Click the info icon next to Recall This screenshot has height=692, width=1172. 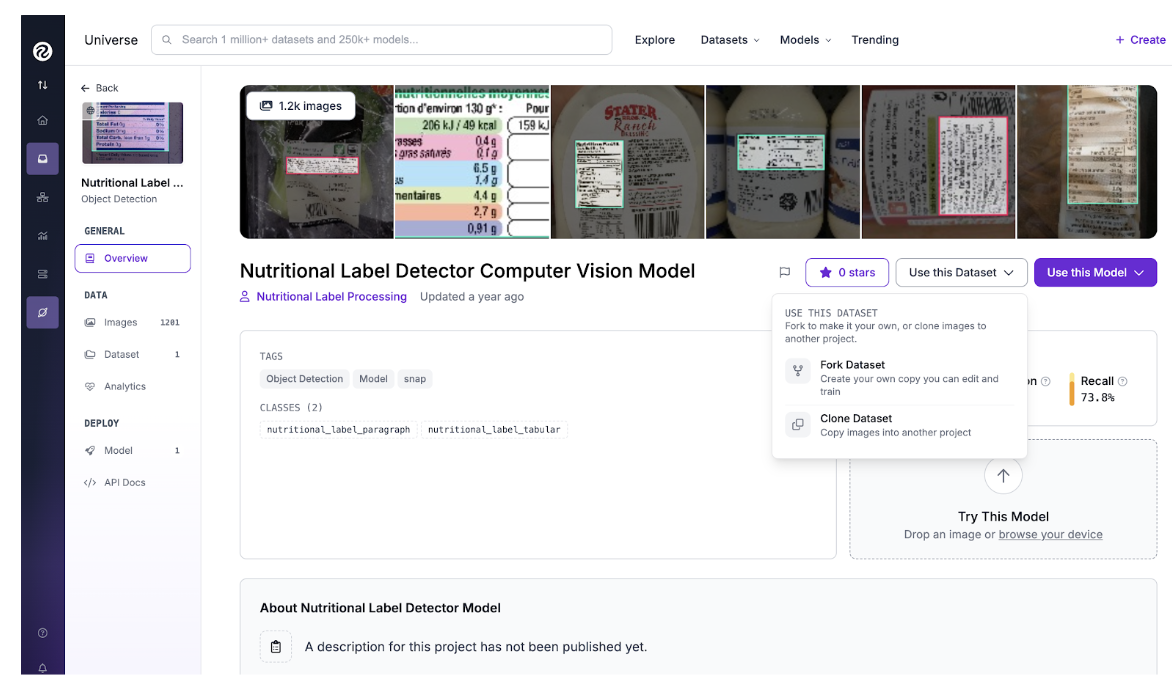point(1122,381)
